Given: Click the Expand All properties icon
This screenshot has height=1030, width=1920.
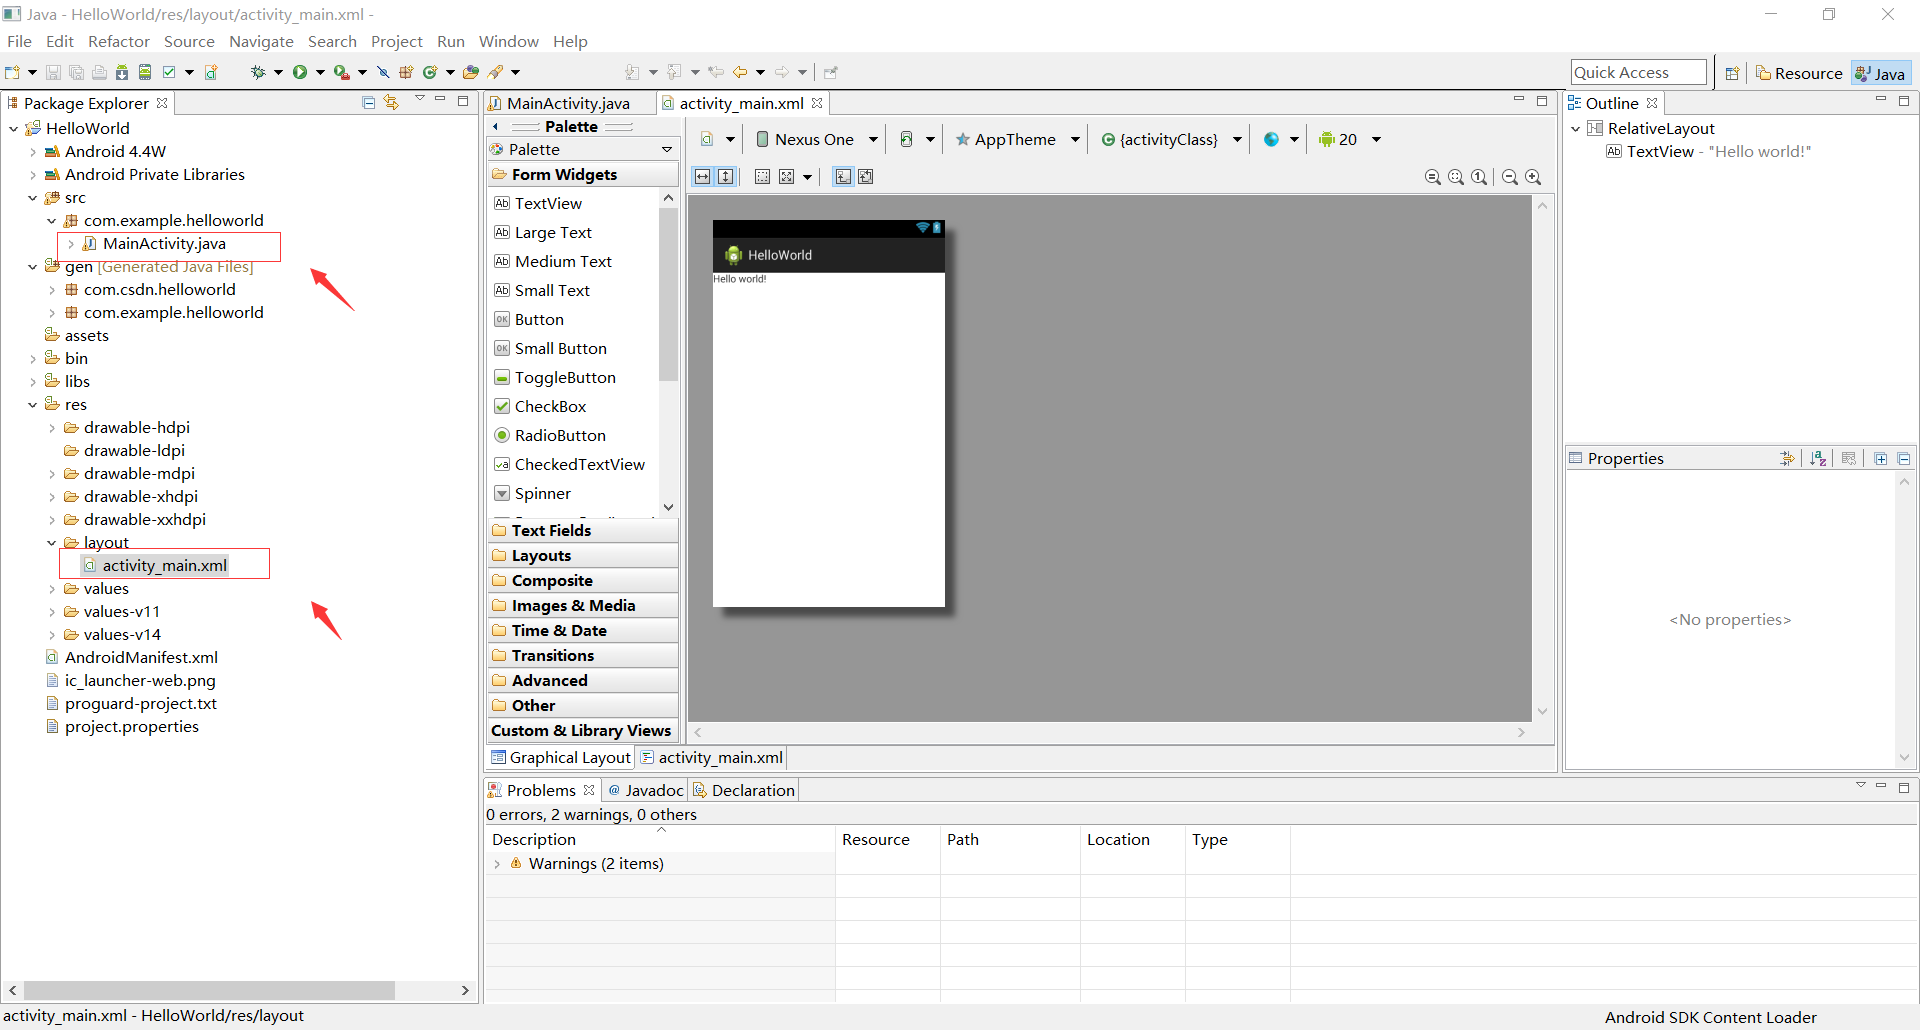Looking at the screenshot, I should pos(1880,458).
